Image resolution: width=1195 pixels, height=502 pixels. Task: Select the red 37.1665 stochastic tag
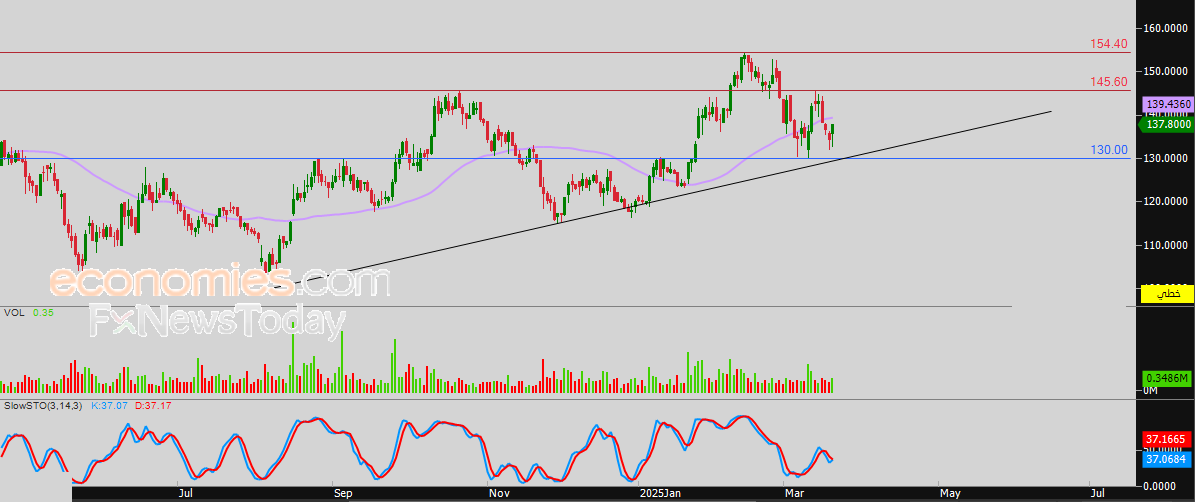point(1166,440)
